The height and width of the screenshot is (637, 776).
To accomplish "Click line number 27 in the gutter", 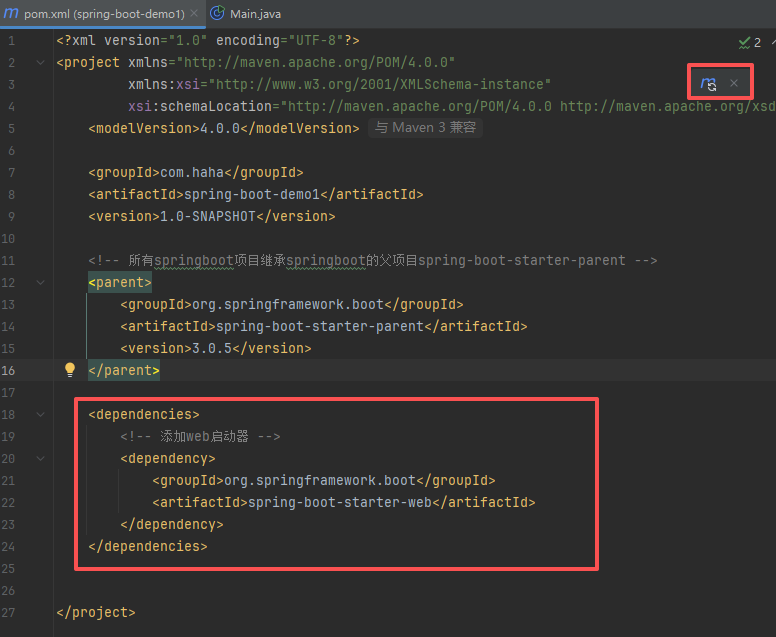I will [x=8, y=612].
